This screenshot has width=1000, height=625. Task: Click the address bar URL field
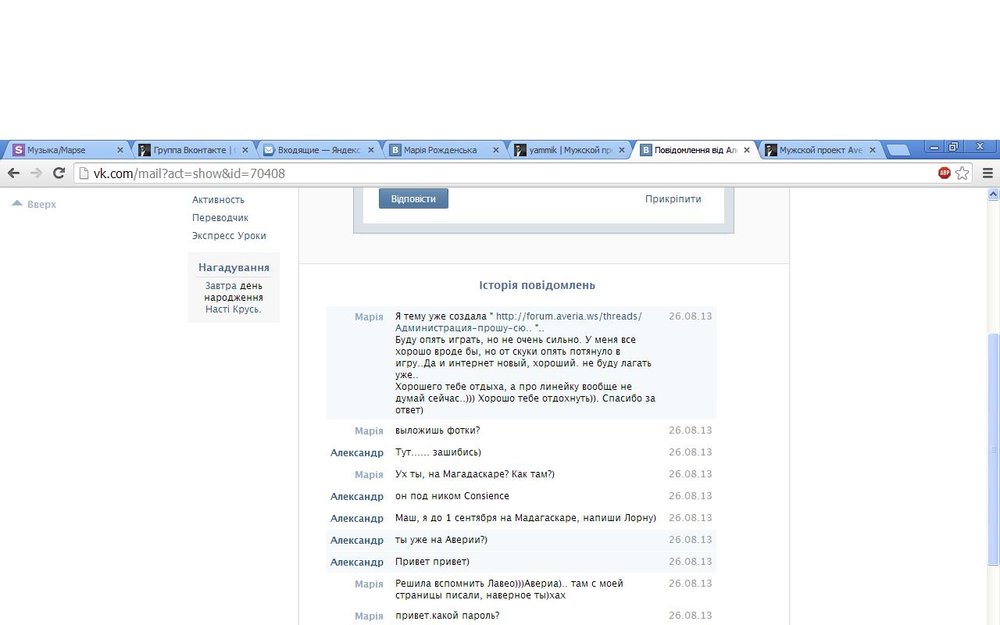tap(500, 173)
